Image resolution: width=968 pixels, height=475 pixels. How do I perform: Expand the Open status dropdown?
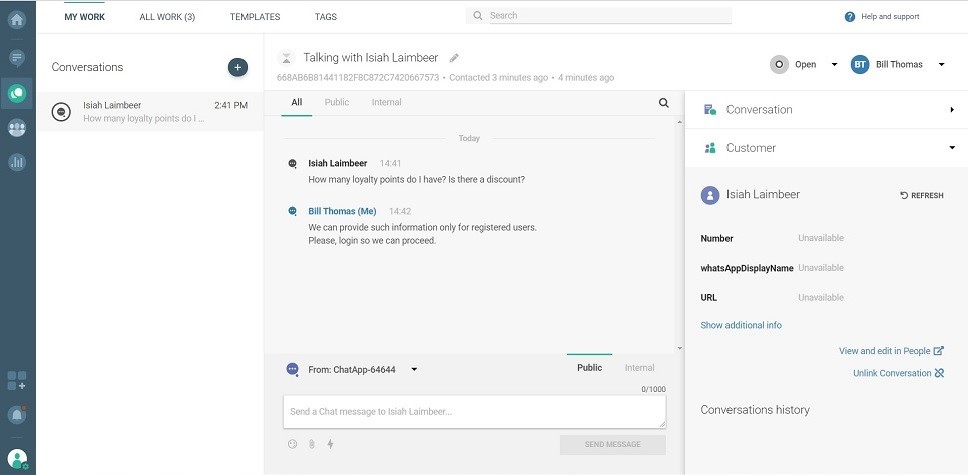[x=834, y=65]
